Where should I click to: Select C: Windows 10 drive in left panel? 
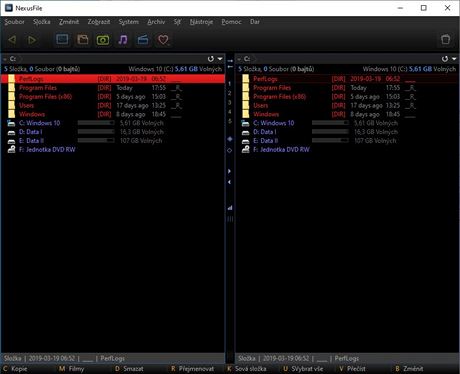pos(113,123)
